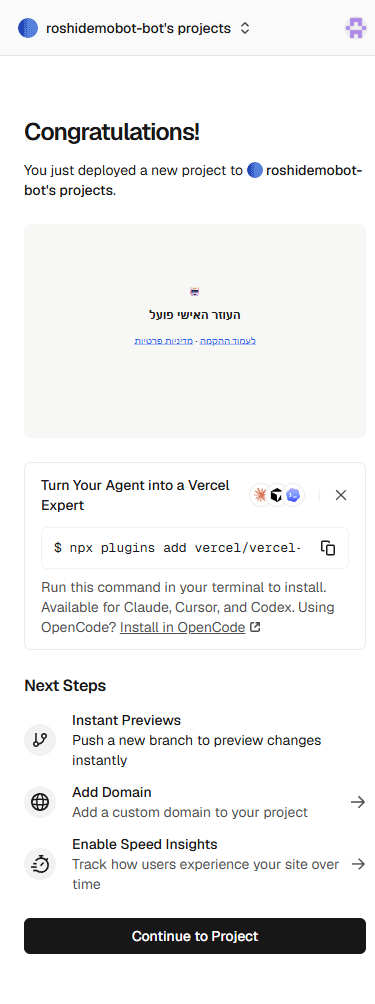This screenshot has width=375, height=1004.
Task: Open the deployment preview thumbnail
Action: coord(195,331)
